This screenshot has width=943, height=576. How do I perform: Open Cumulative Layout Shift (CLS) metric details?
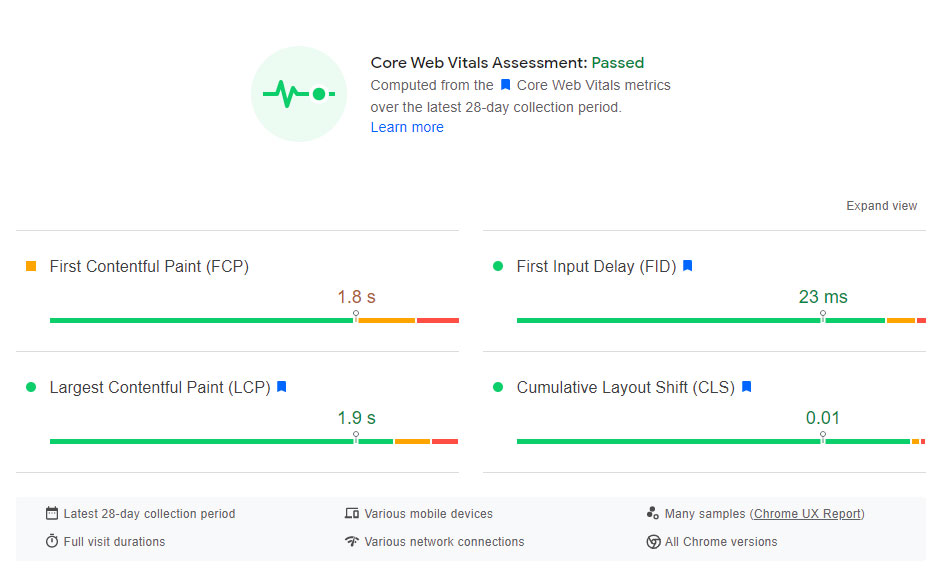coord(625,387)
